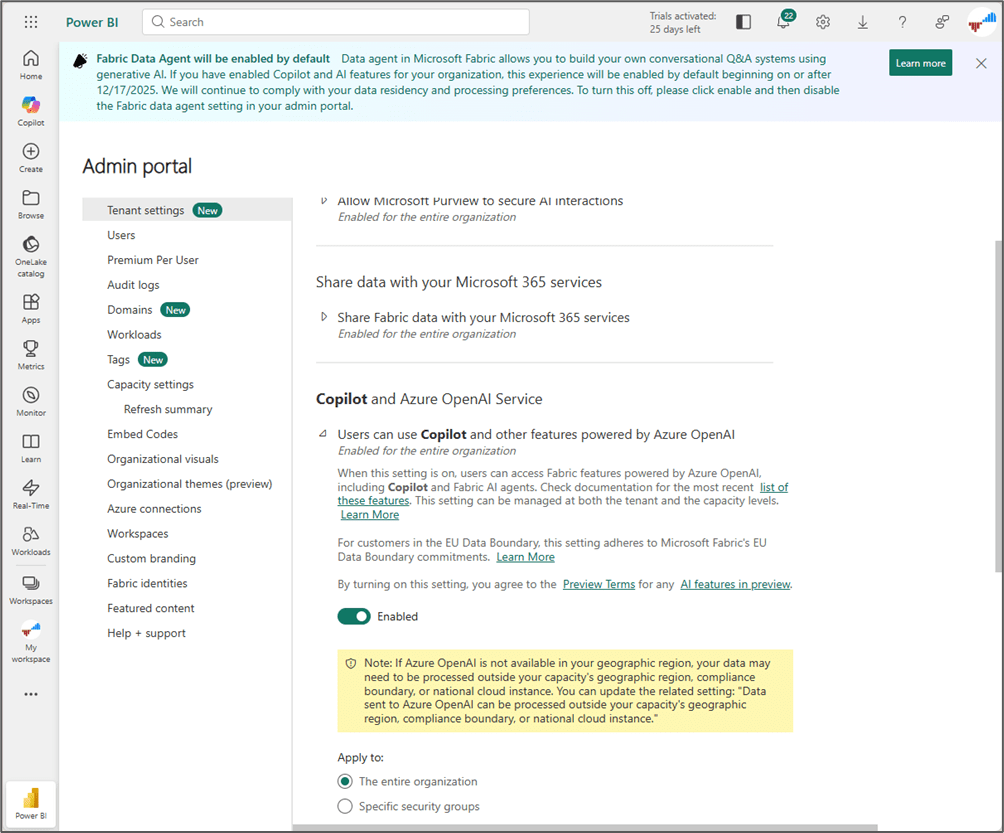
Task: Open the Help question mark icon
Action: pyautogui.click(x=902, y=22)
